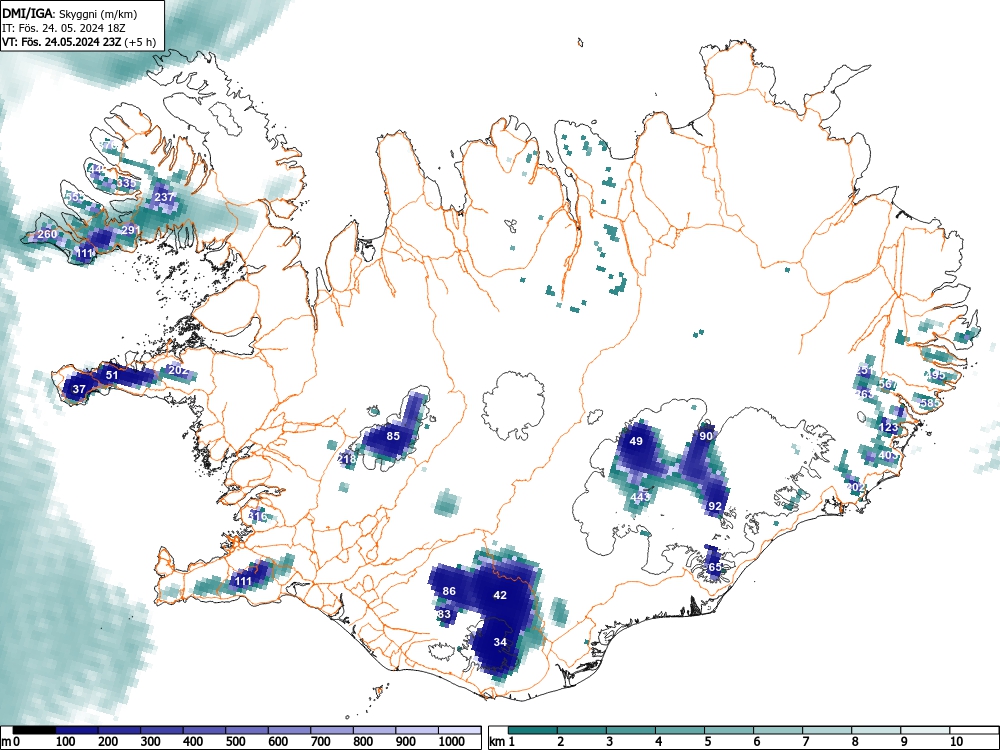Viewport: 1000px width, 750px height.
Task: Select the '6' kilometres legend label
Action: (x=757, y=742)
